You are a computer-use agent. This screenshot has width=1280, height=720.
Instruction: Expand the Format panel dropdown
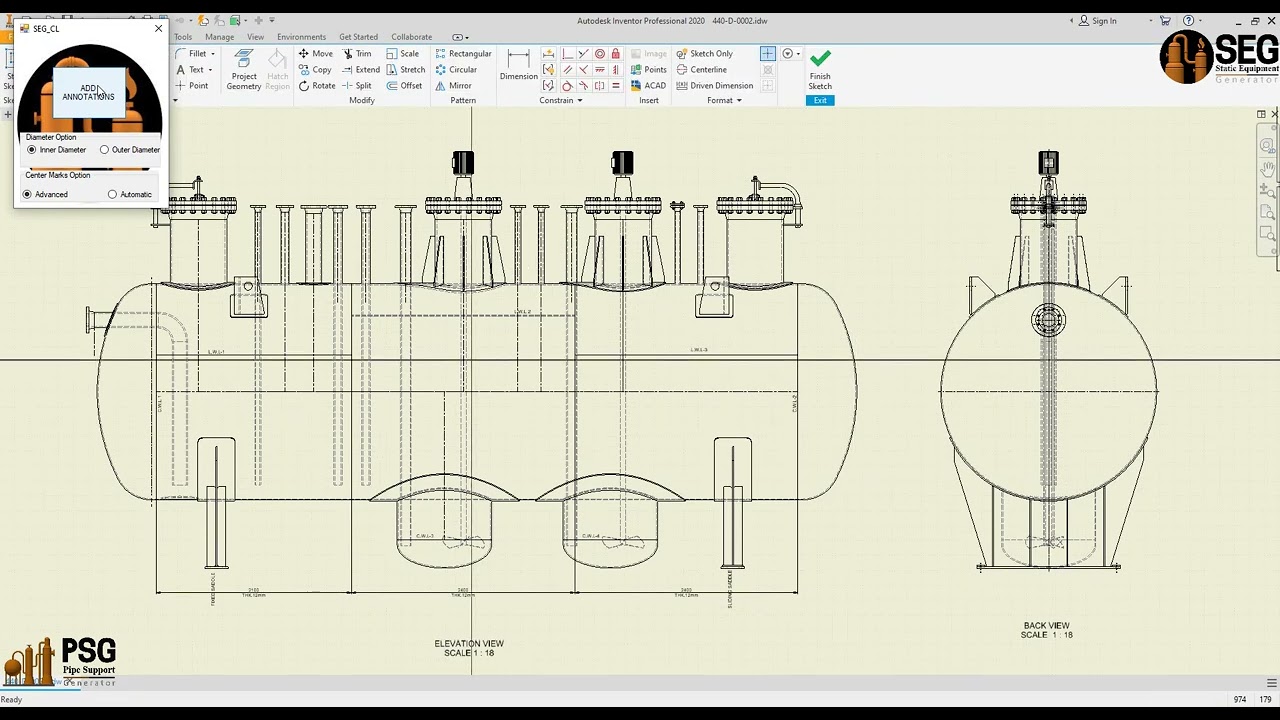click(739, 100)
